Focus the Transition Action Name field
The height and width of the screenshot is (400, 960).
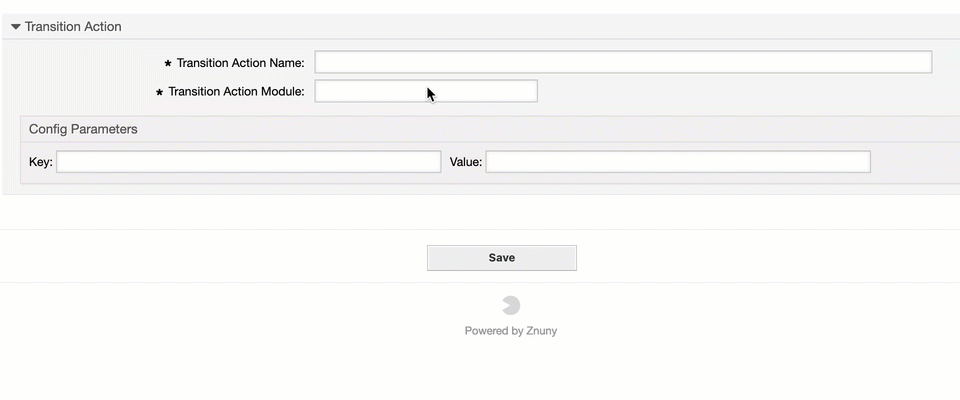(623, 62)
